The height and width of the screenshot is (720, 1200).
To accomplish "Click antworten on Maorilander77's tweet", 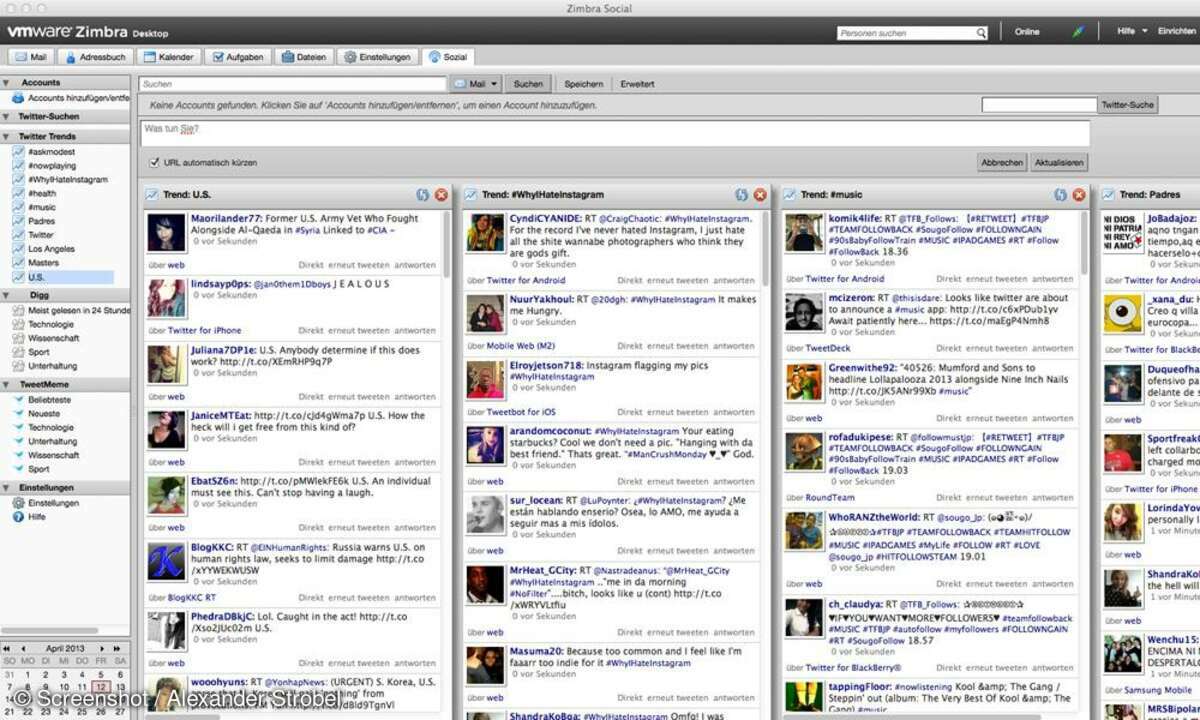I will click(x=416, y=265).
